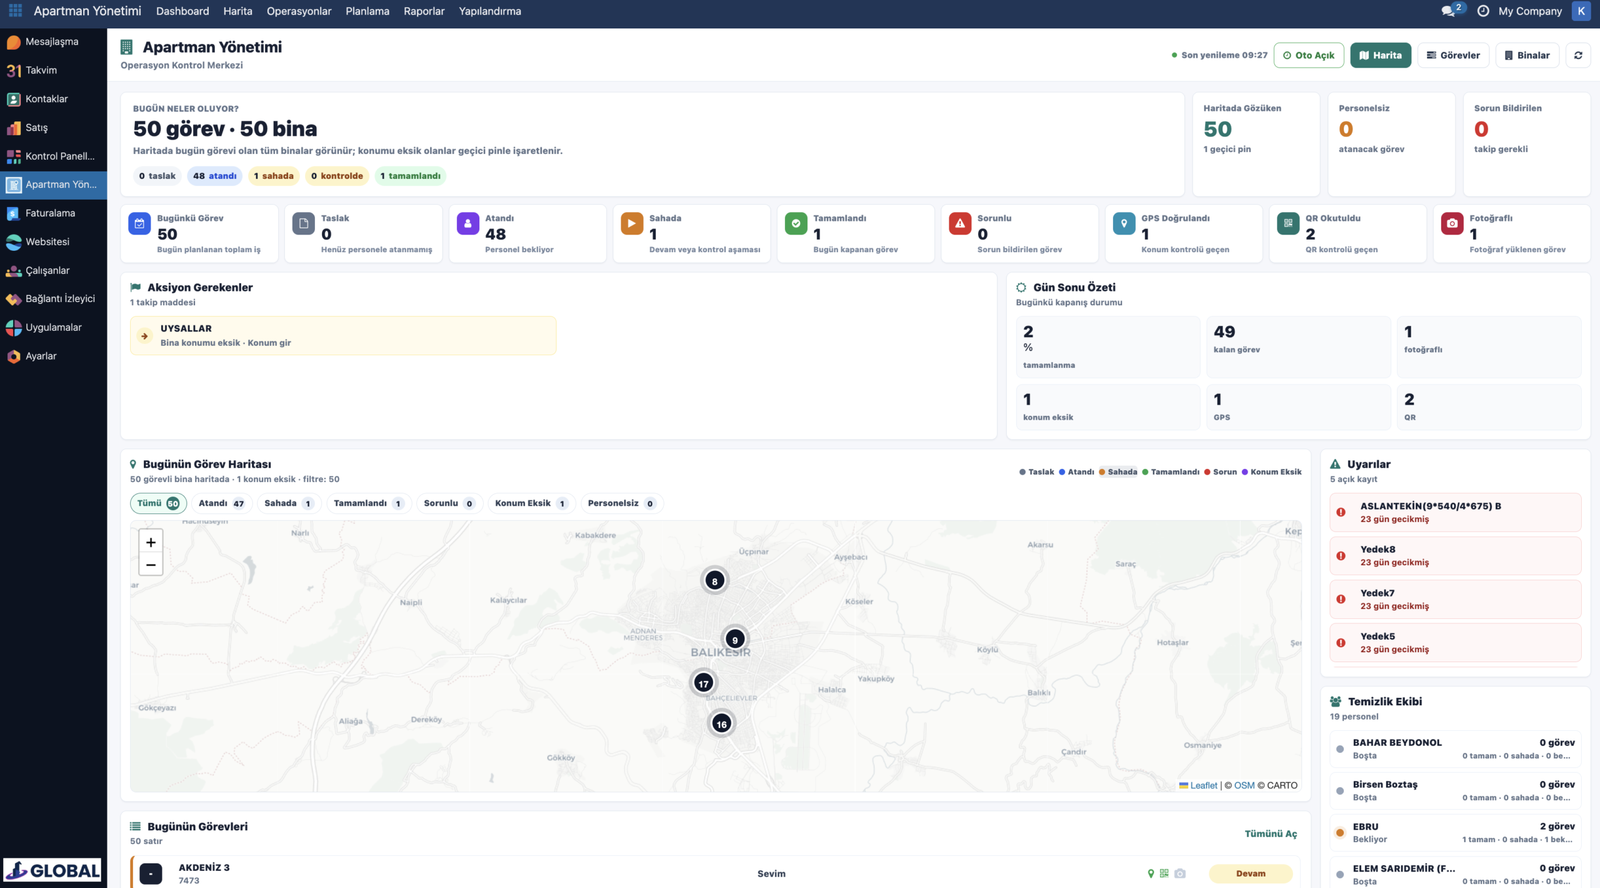Expand all tasks with Tümünü Aç
The image size is (1600, 888).
pos(1270,834)
